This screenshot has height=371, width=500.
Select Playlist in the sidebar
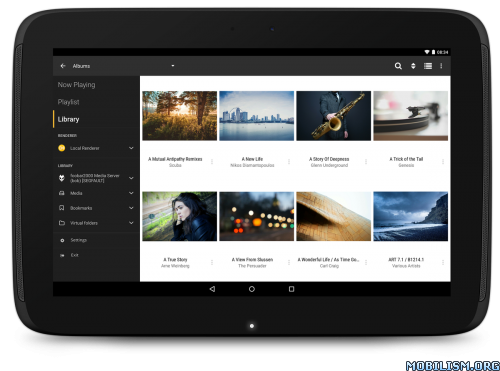68,102
